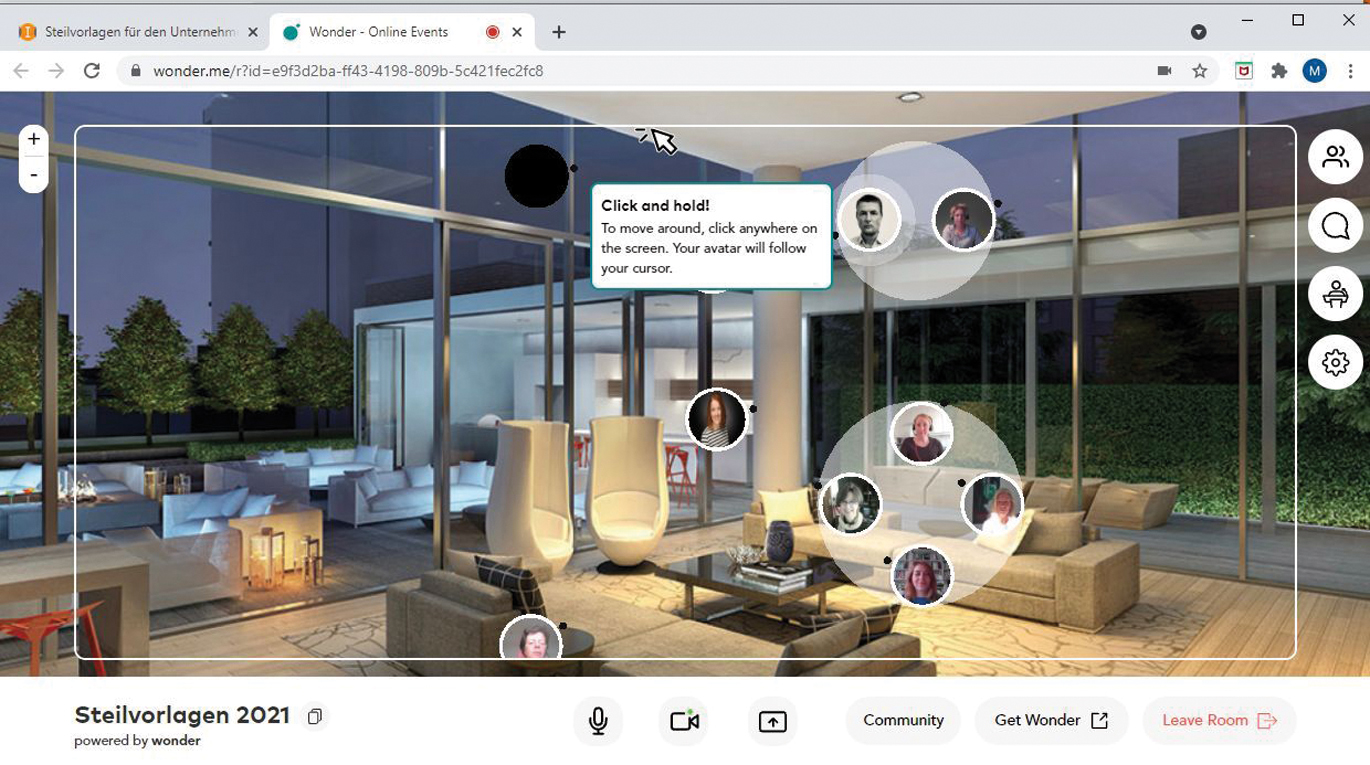Toggle the camera on or off
This screenshot has width=1370, height=765.
point(684,721)
